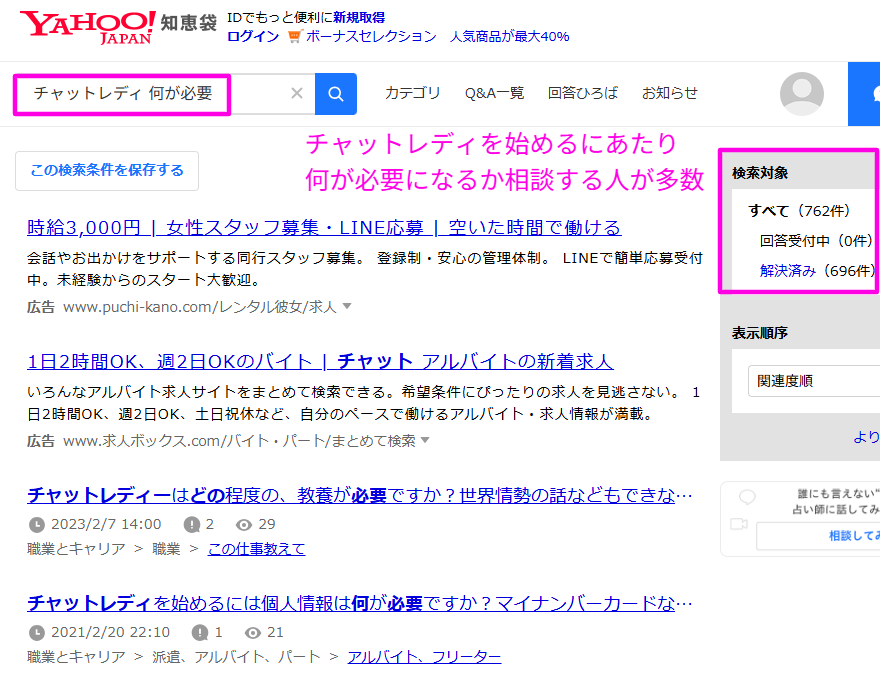Click the www.puchi-kano.com/レンタル彼女/求人 ad URL
Viewport: 880px width, 685px height.
(200, 307)
